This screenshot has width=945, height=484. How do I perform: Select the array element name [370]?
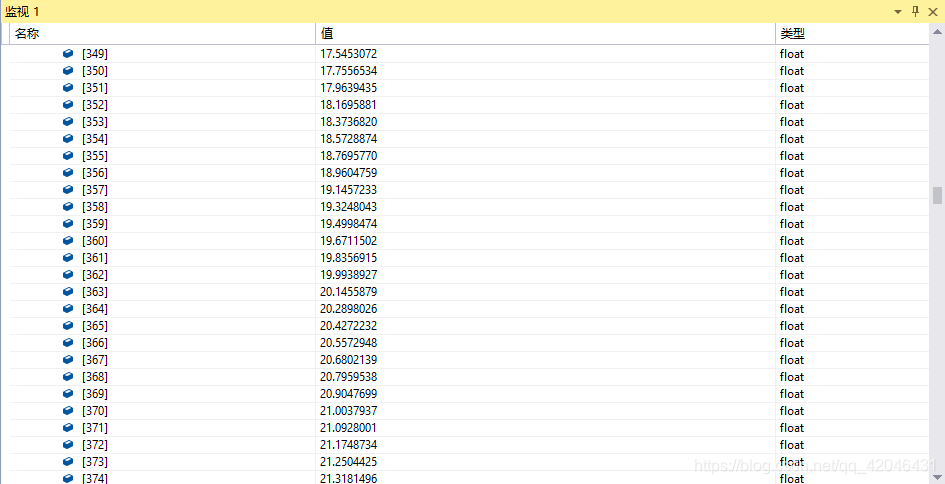[95, 410]
